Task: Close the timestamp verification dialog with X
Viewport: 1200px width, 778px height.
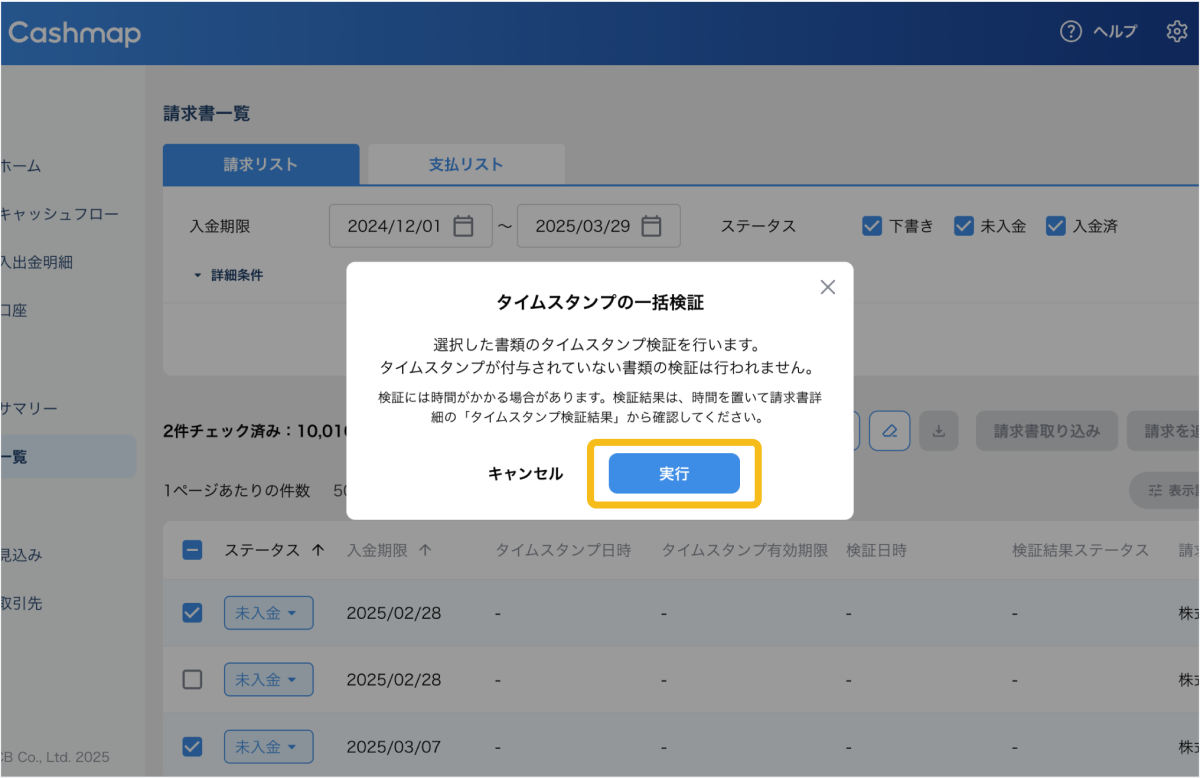Action: pos(827,287)
